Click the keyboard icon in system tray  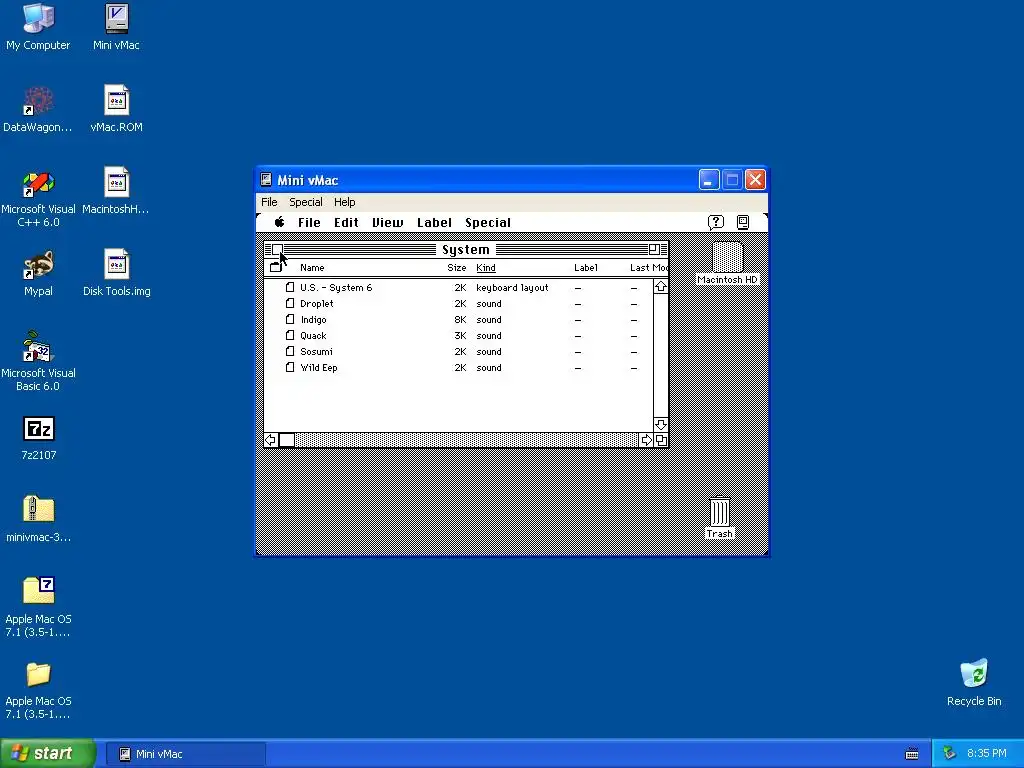click(x=912, y=754)
